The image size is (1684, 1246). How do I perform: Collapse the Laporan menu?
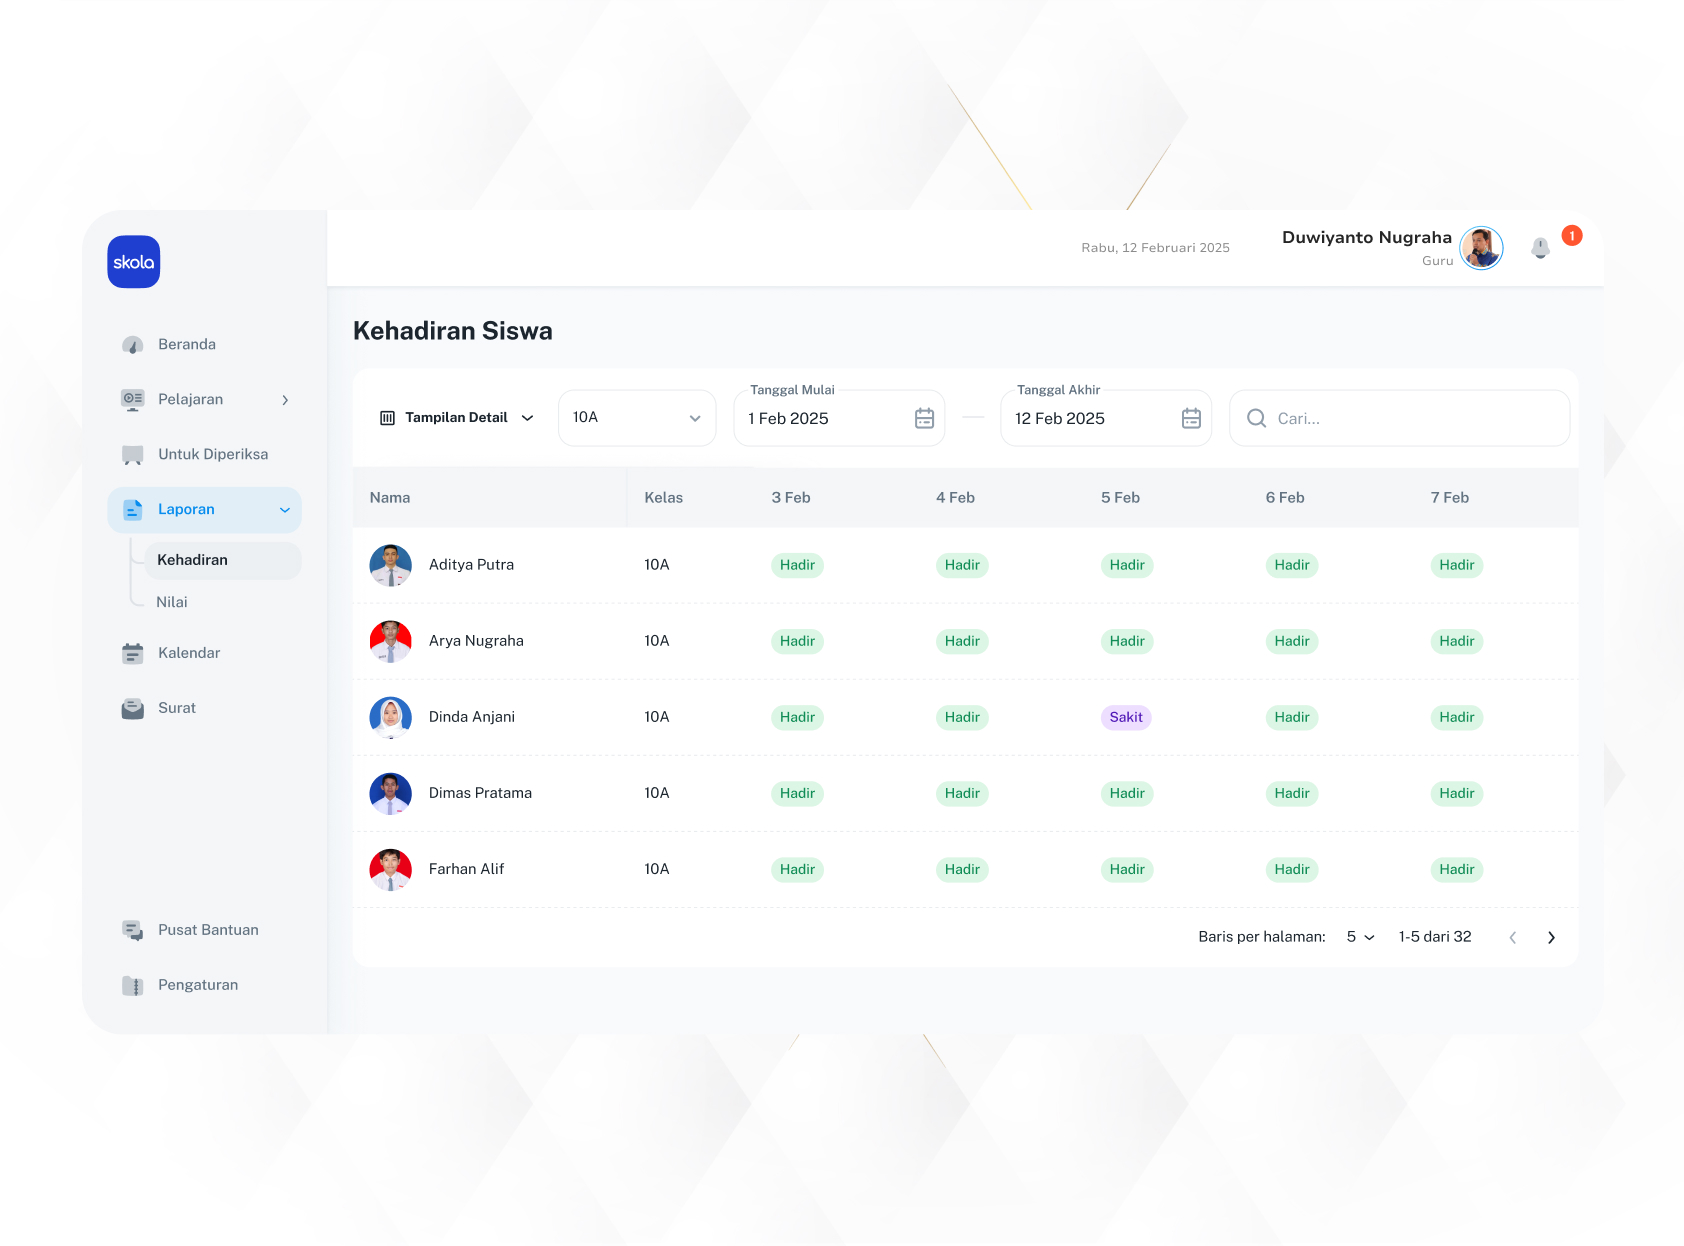click(285, 510)
